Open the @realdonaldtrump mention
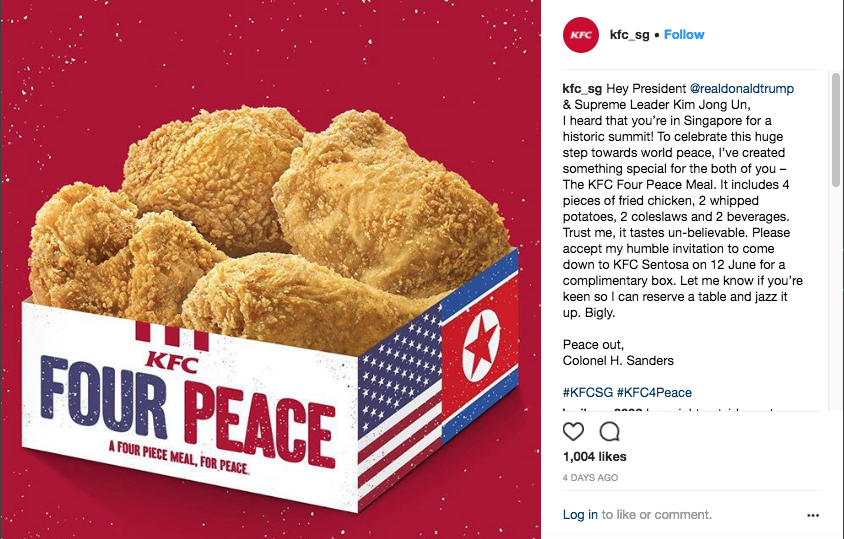 pos(742,88)
